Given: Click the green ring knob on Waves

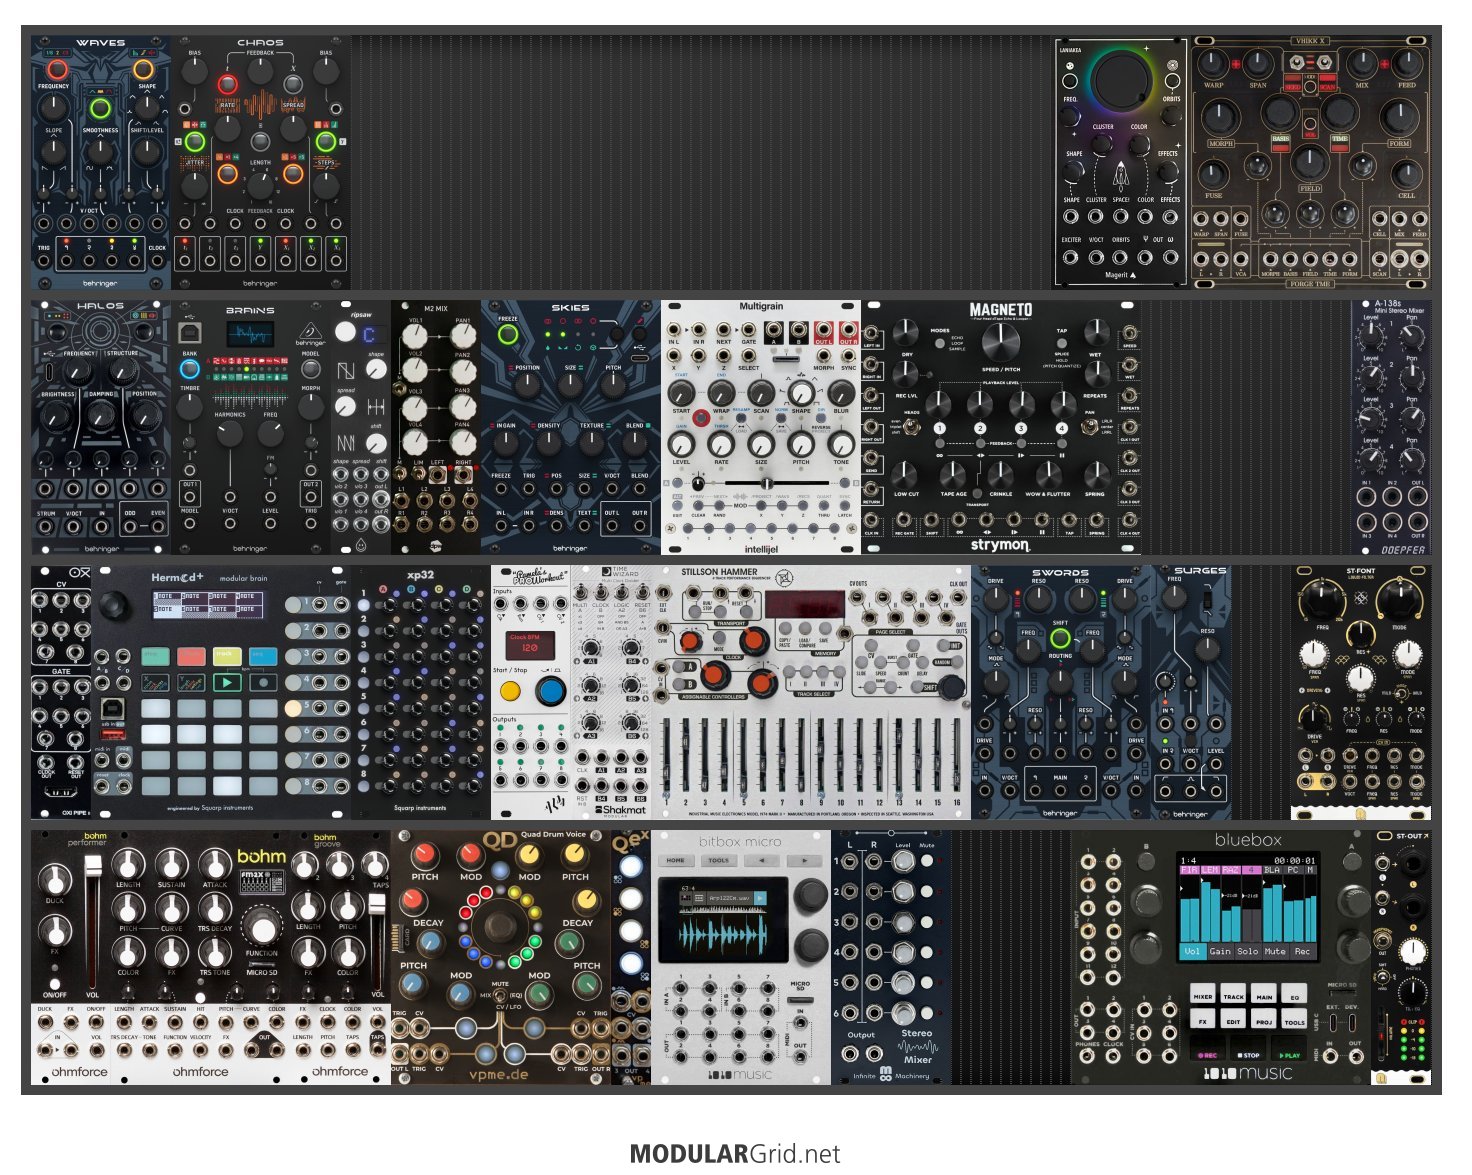Looking at the screenshot, I should pyautogui.click(x=100, y=108).
